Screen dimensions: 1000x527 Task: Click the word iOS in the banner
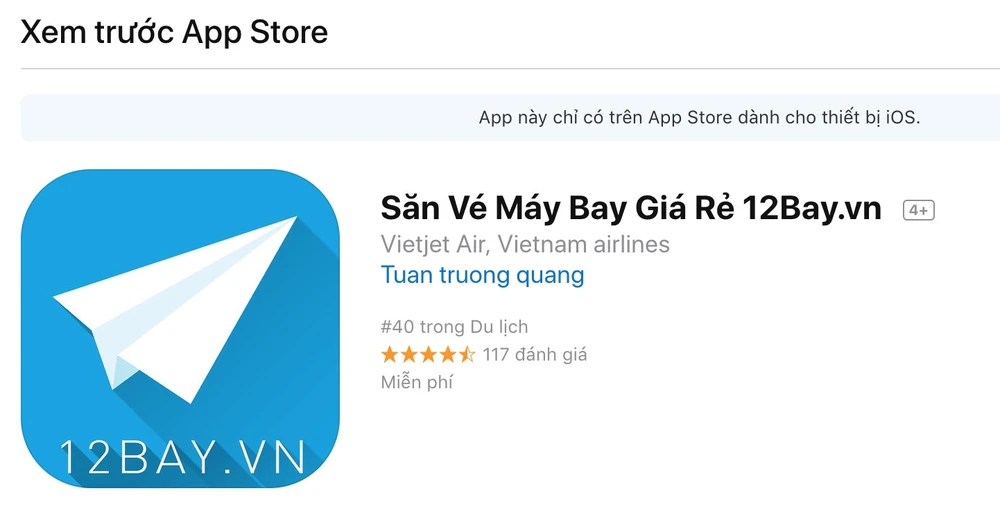coord(902,117)
